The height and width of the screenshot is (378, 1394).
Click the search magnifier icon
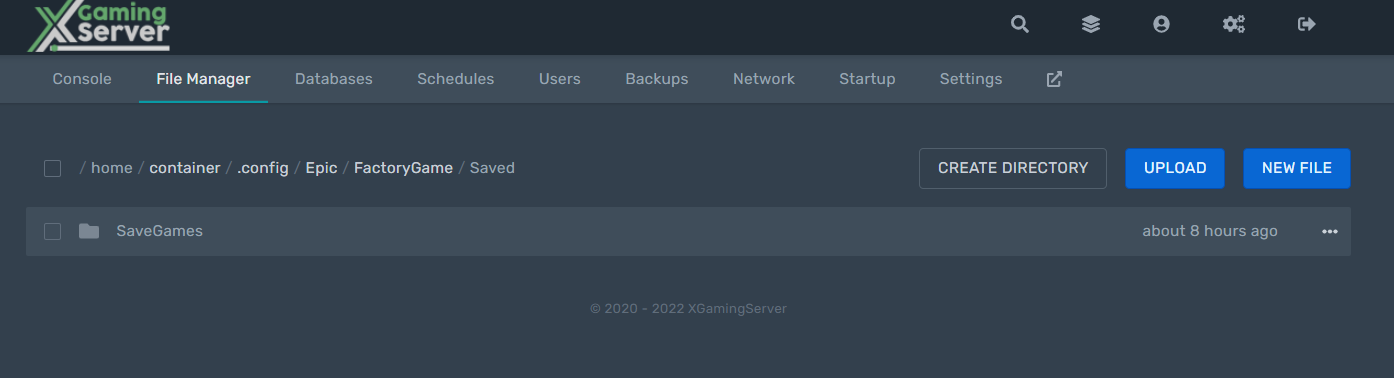click(x=1020, y=24)
